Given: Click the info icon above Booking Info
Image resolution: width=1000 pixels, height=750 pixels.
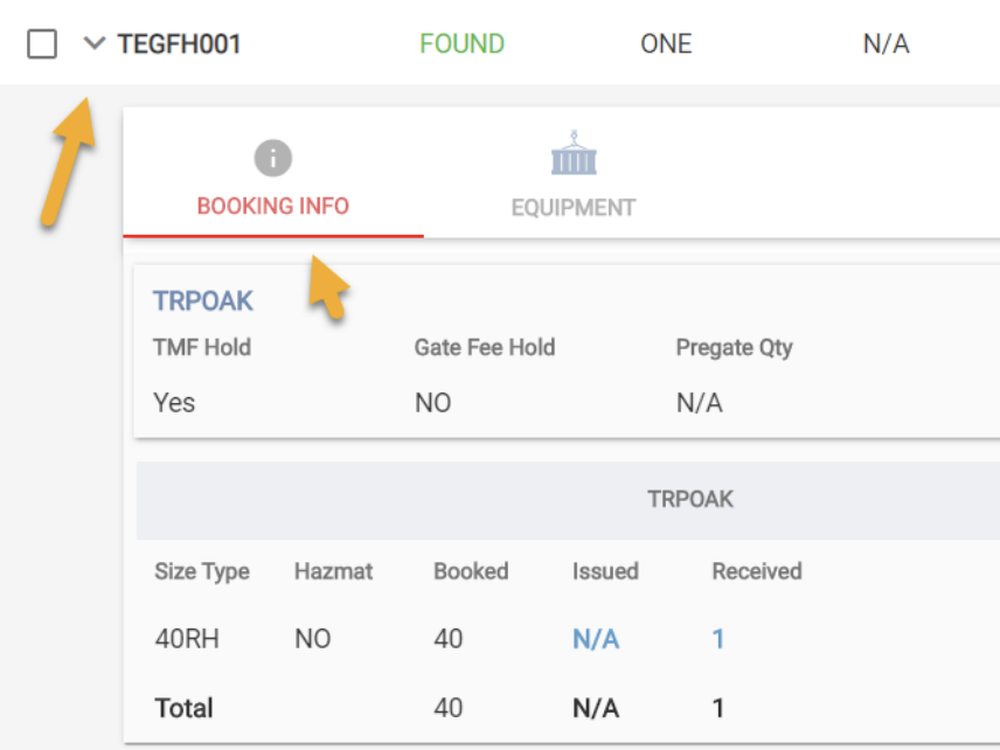Looking at the screenshot, I should (x=272, y=158).
